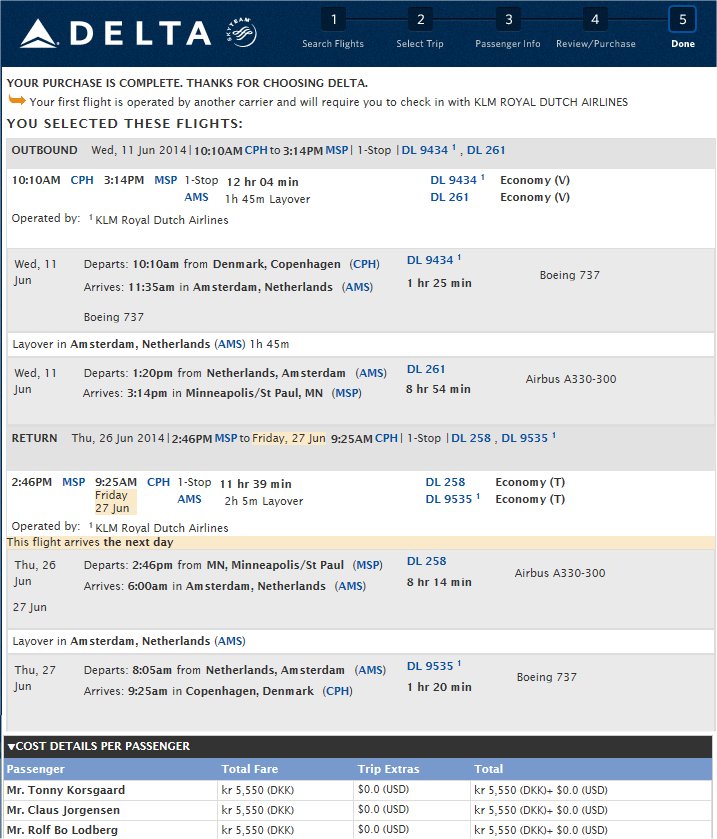Click (CPH) link in 9:25am arrival line
717x839 pixels.
(x=338, y=691)
